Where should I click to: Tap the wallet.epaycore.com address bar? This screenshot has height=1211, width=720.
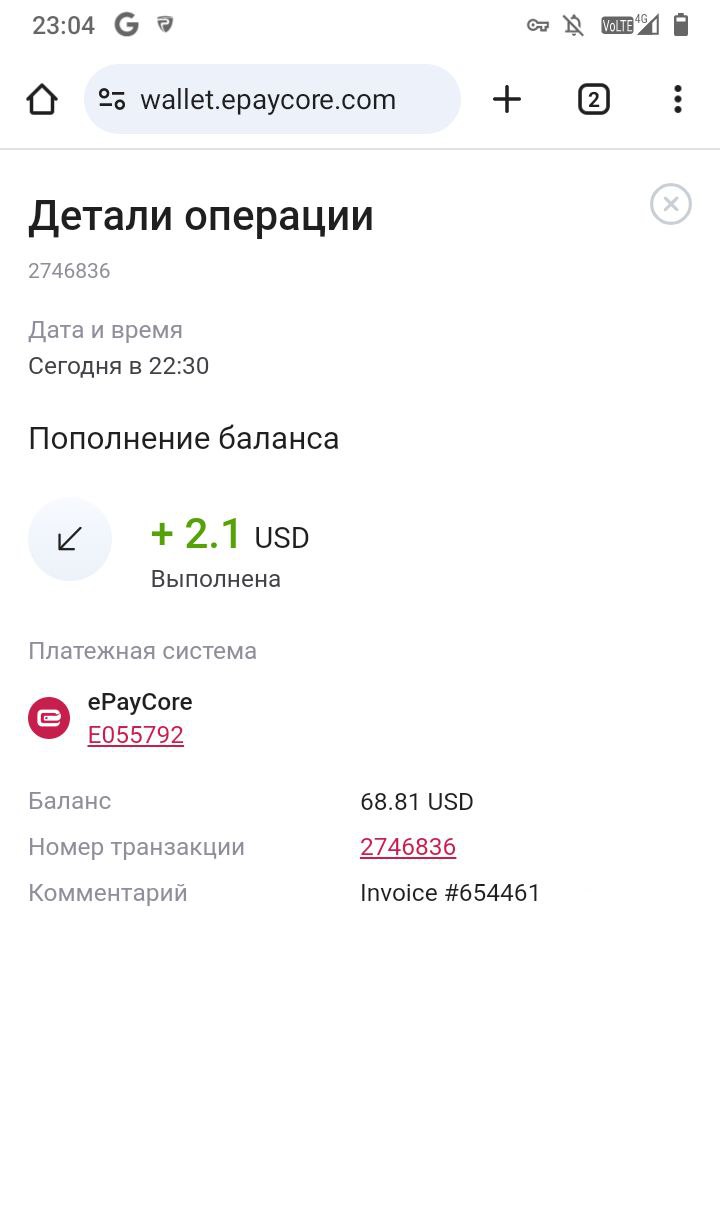pos(272,99)
